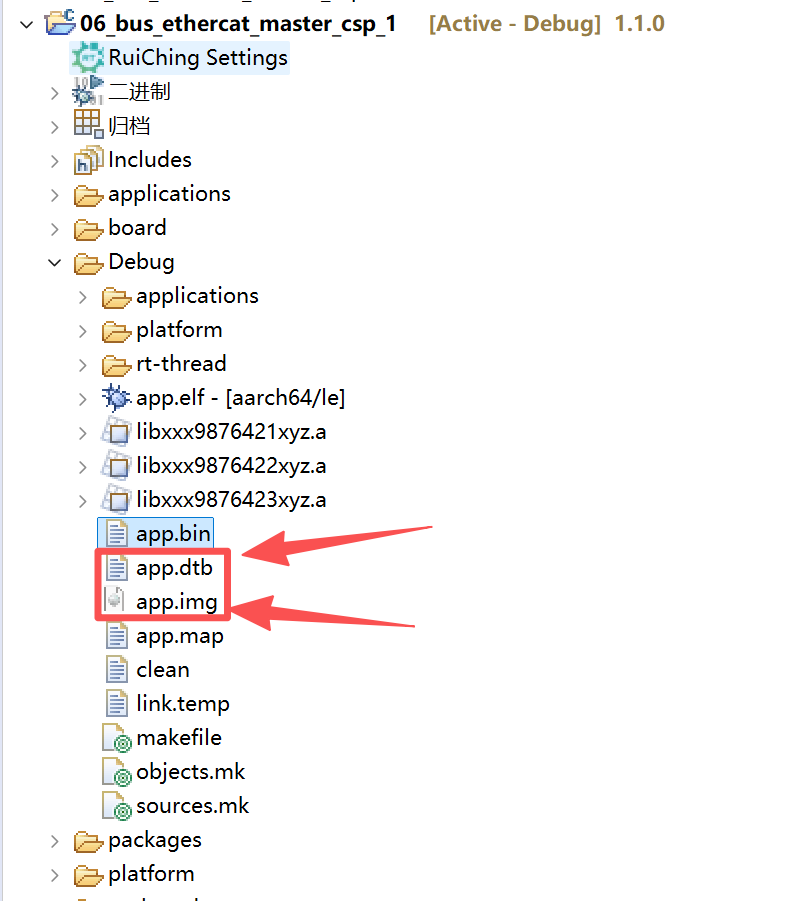The width and height of the screenshot is (791, 902).
Task: Expand the board folder
Action: pyautogui.click(x=55, y=229)
